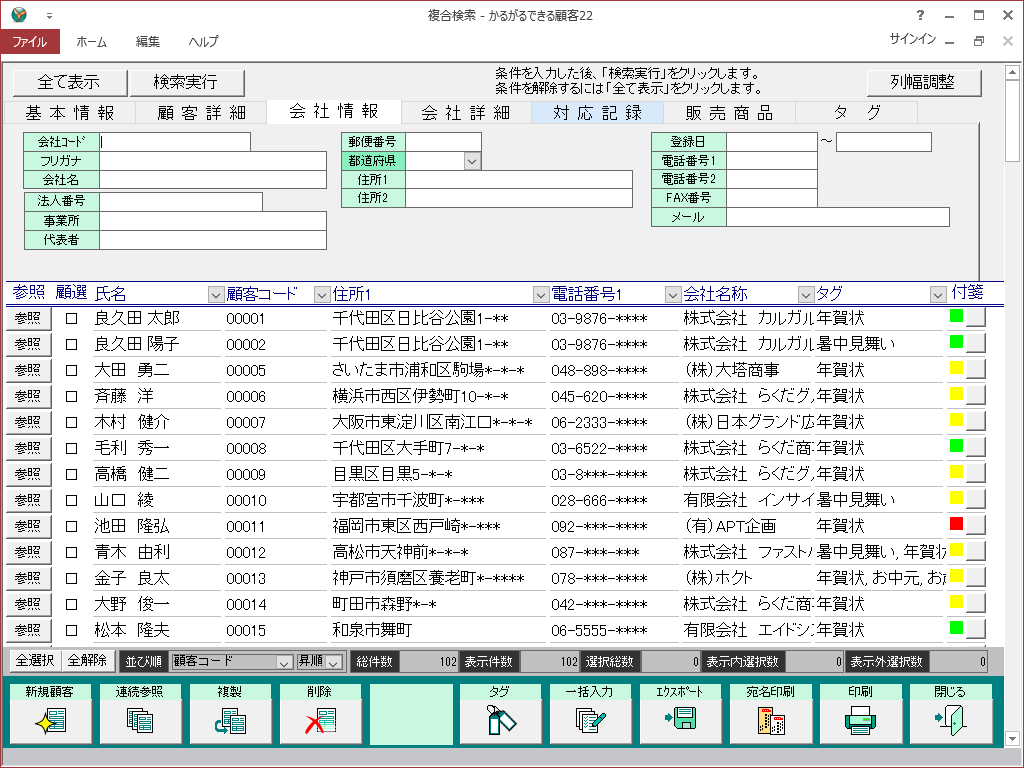Open the 電話番号1 column filter dropdown

click(673, 295)
